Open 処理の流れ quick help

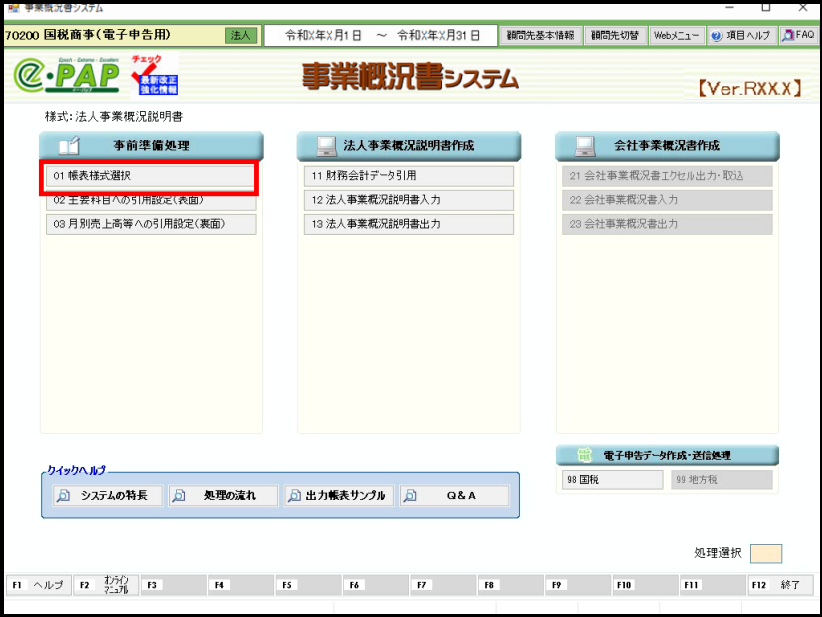pos(222,496)
